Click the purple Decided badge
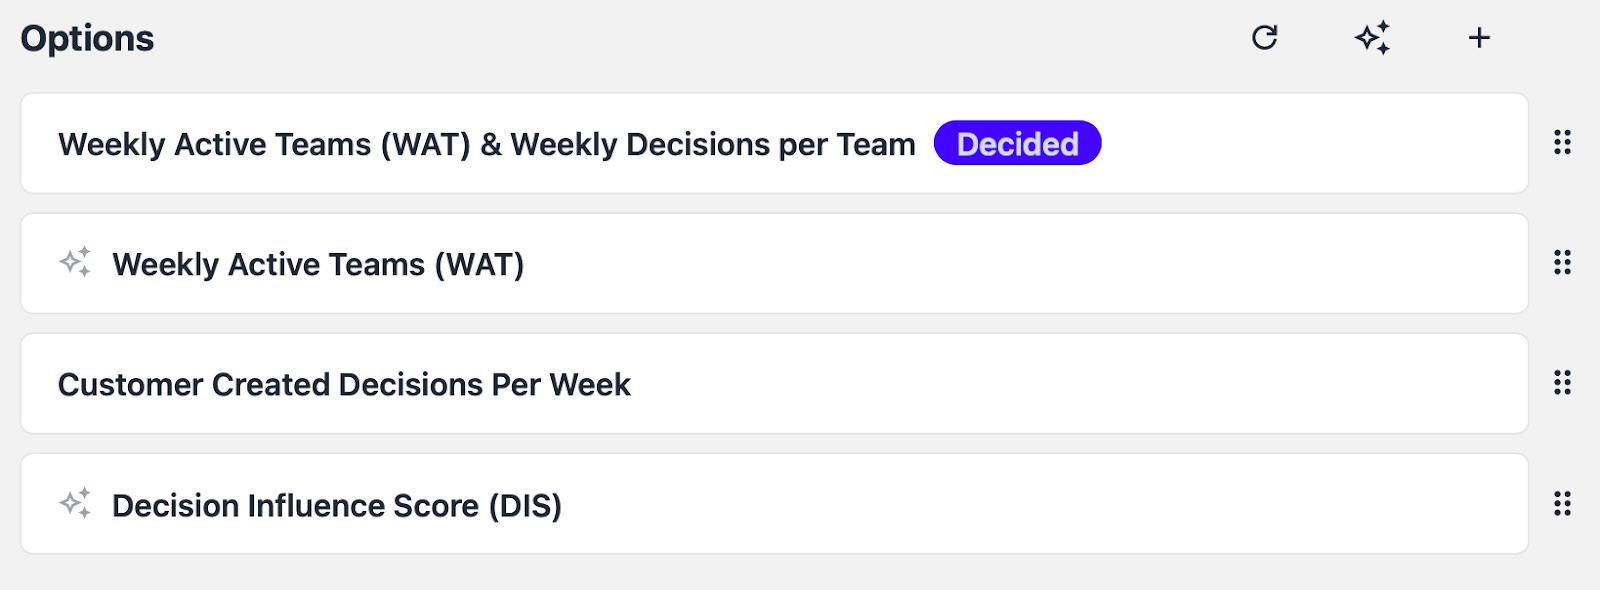 tap(1017, 144)
